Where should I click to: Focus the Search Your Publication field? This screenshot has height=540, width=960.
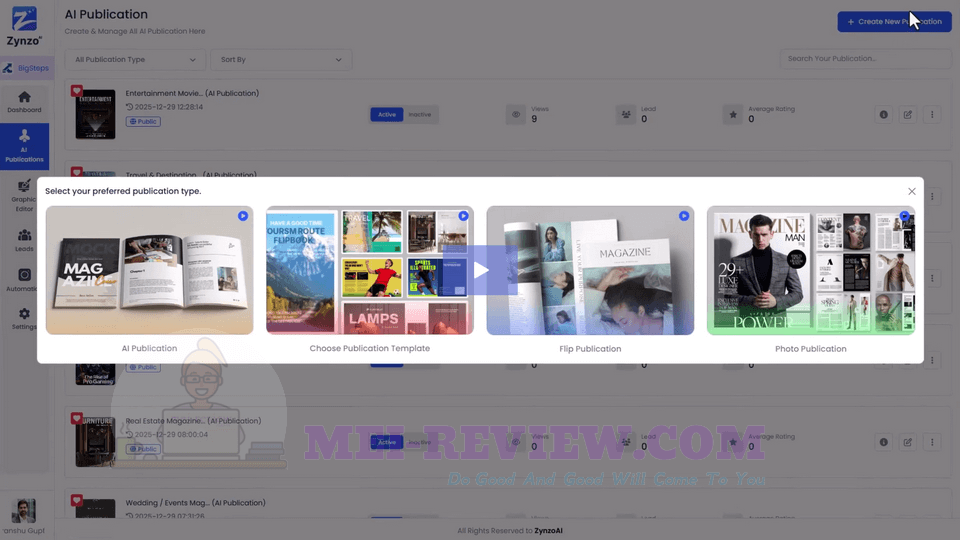[x=865, y=59]
